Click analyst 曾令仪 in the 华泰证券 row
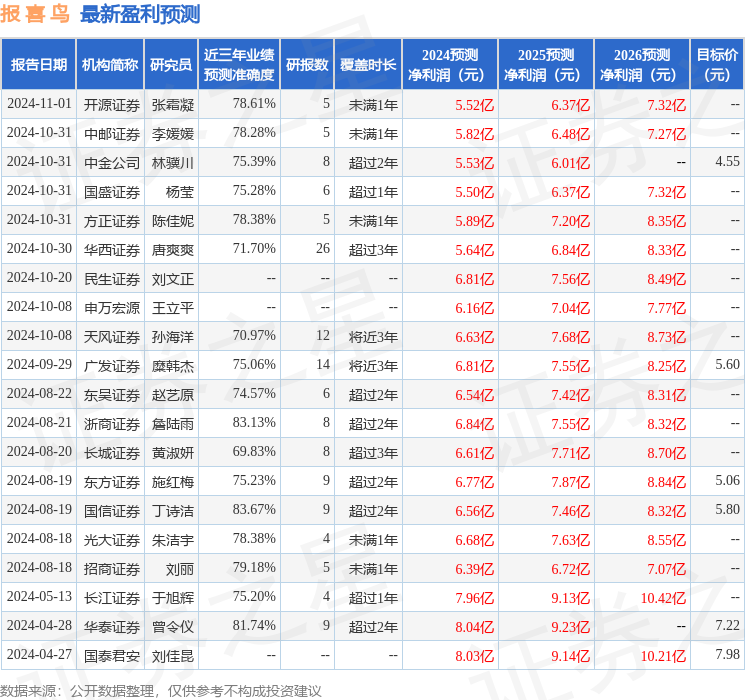 point(172,627)
